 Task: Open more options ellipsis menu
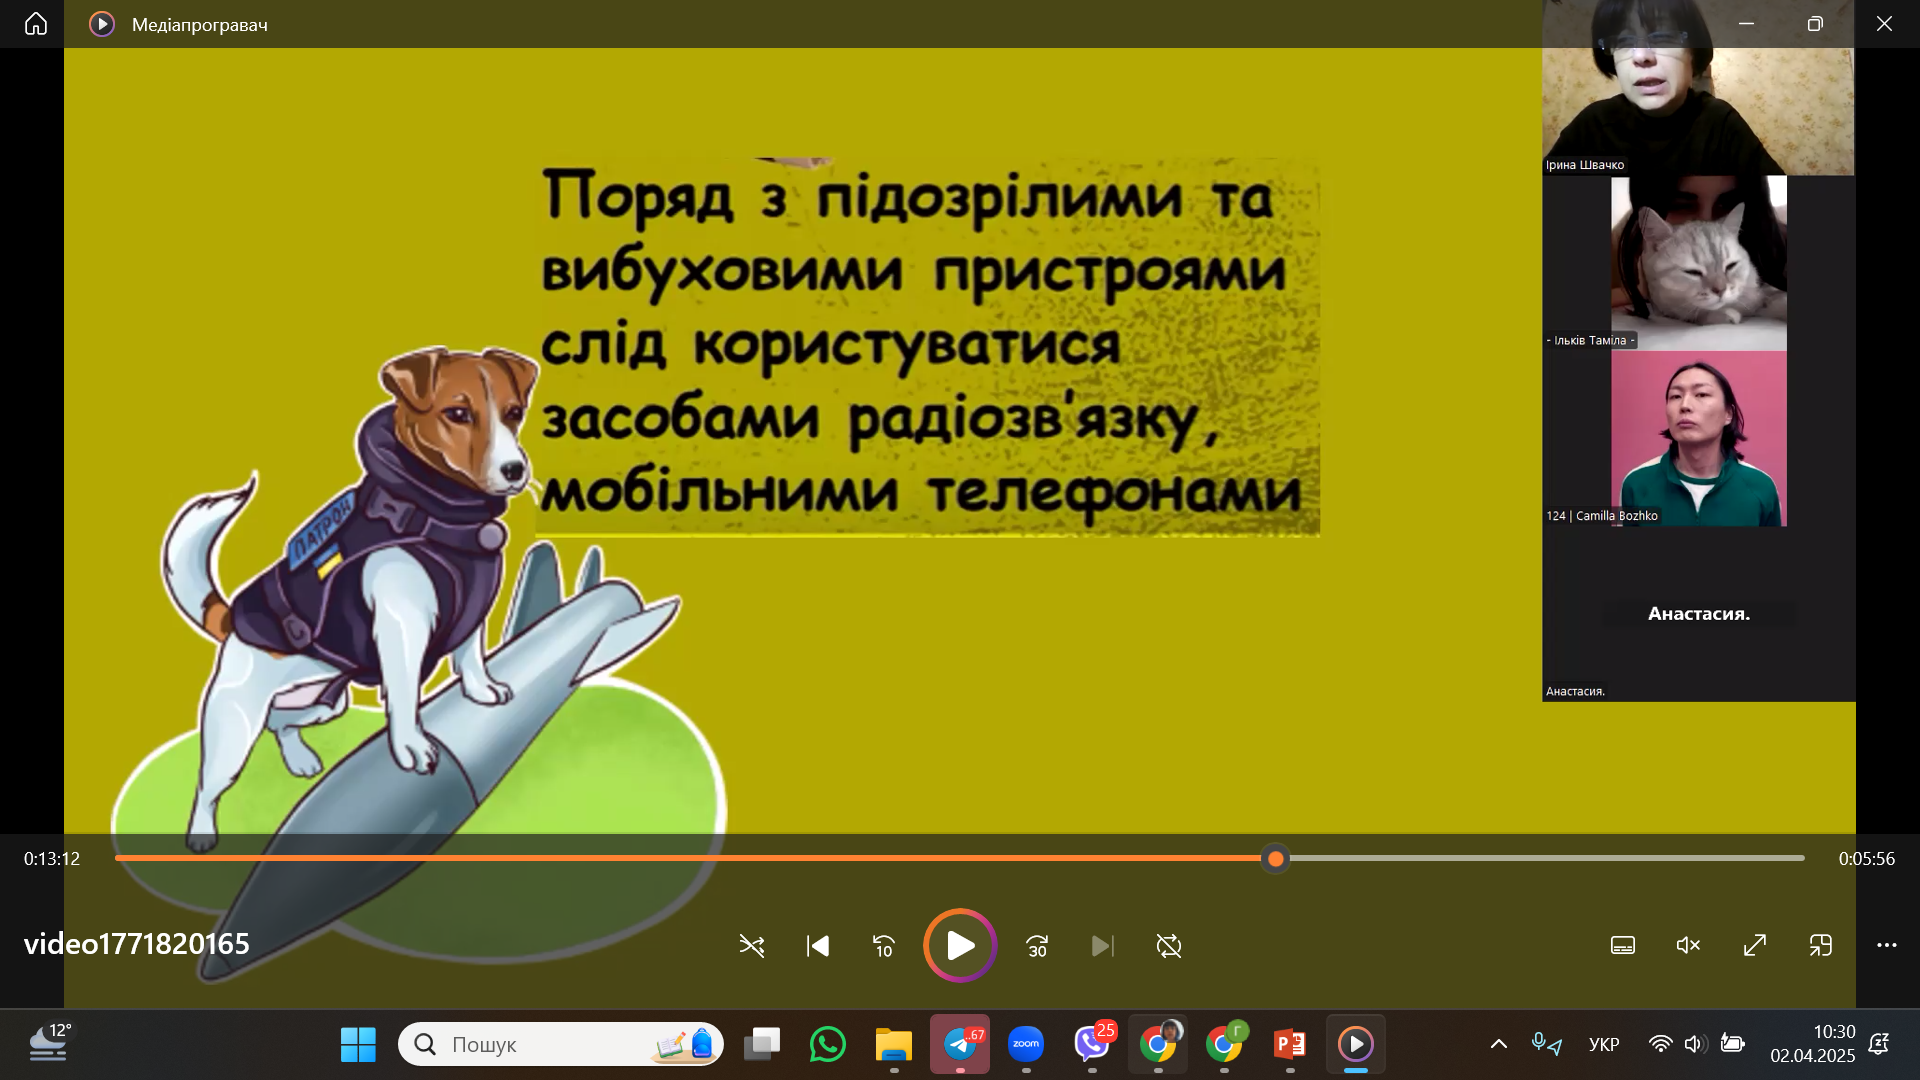tap(1887, 945)
